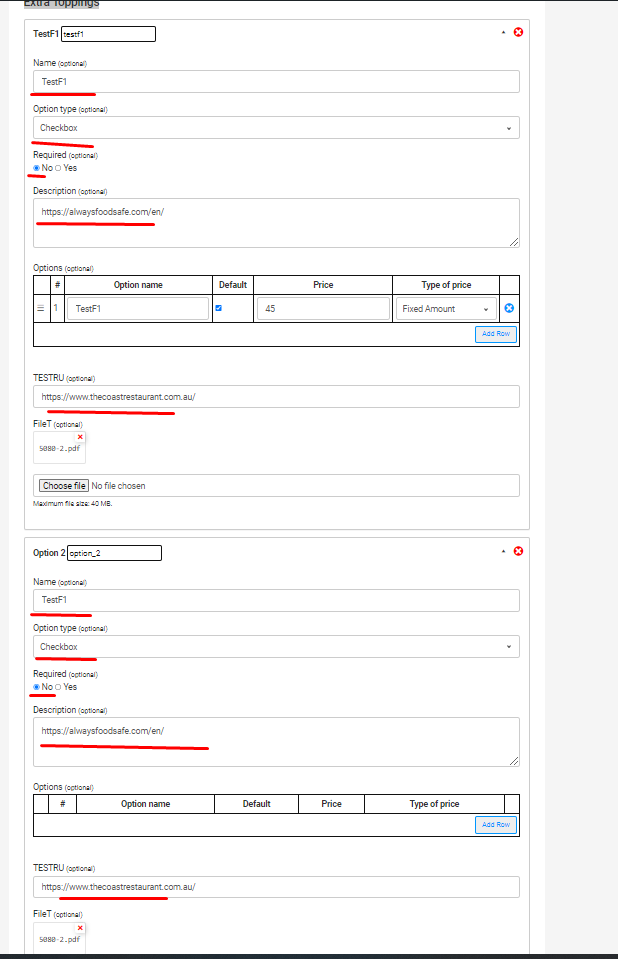618x959 pixels.
Task: Open the Fixed Amount price type dropdown
Action: coord(445,308)
